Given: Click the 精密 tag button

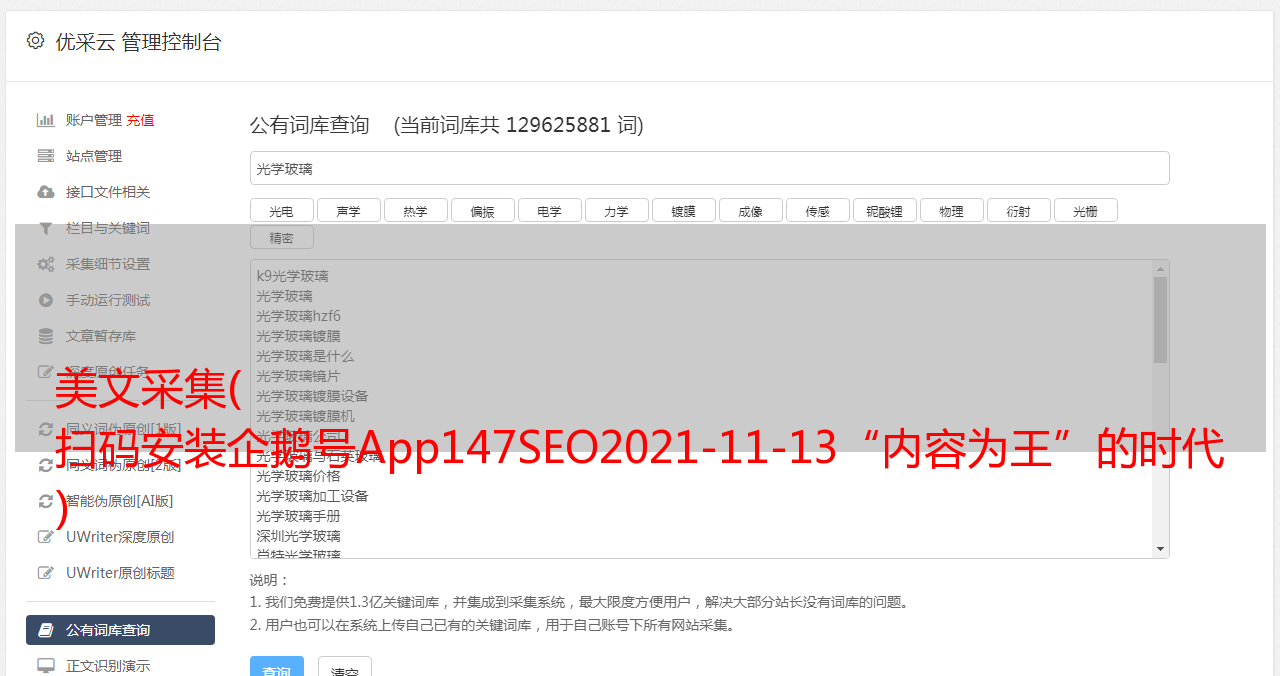Looking at the screenshot, I should (x=281, y=238).
